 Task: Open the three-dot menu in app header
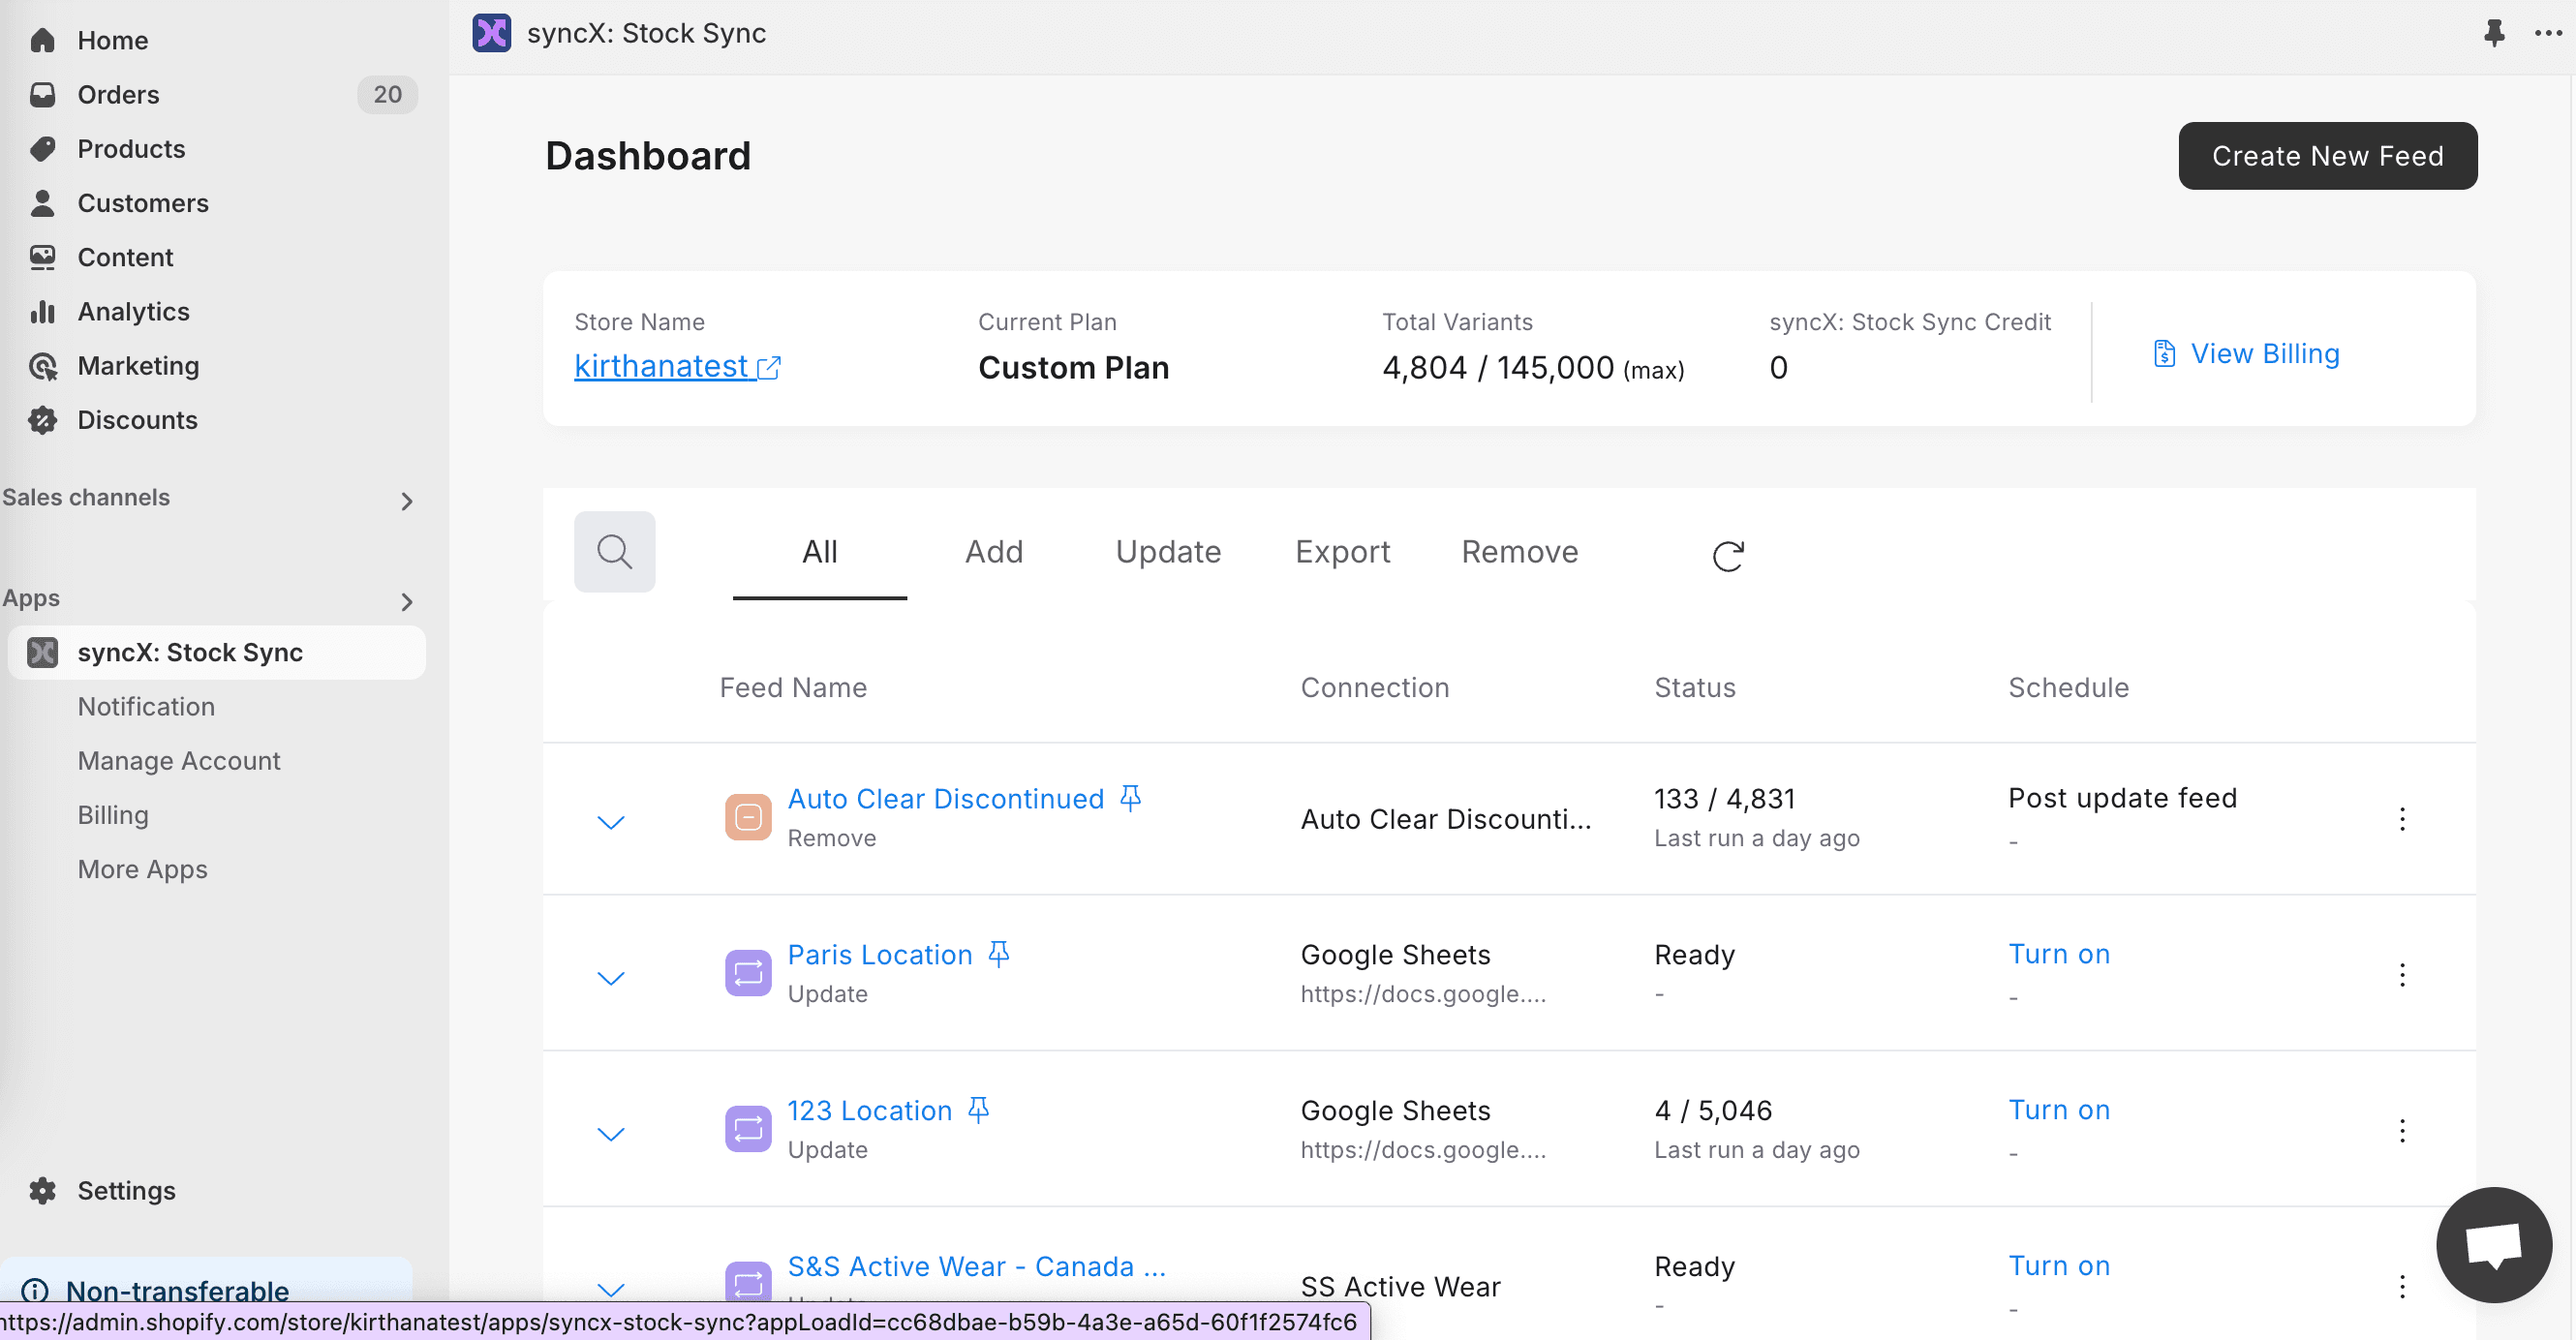(2548, 33)
